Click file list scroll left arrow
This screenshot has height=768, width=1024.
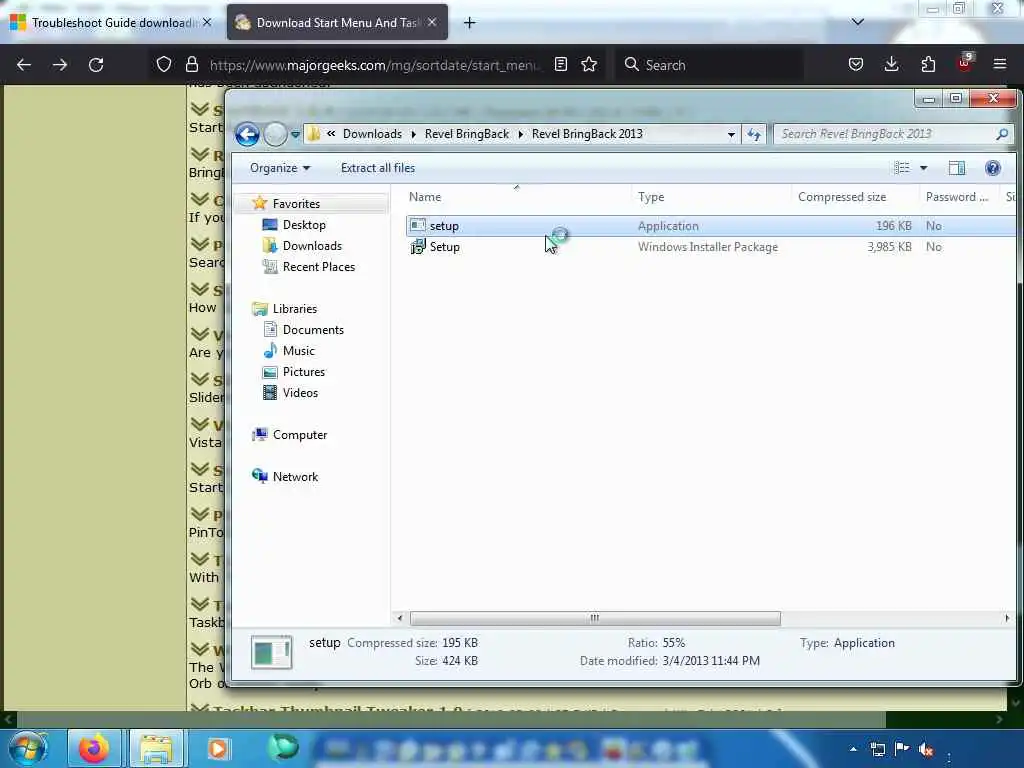pos(400,618)
